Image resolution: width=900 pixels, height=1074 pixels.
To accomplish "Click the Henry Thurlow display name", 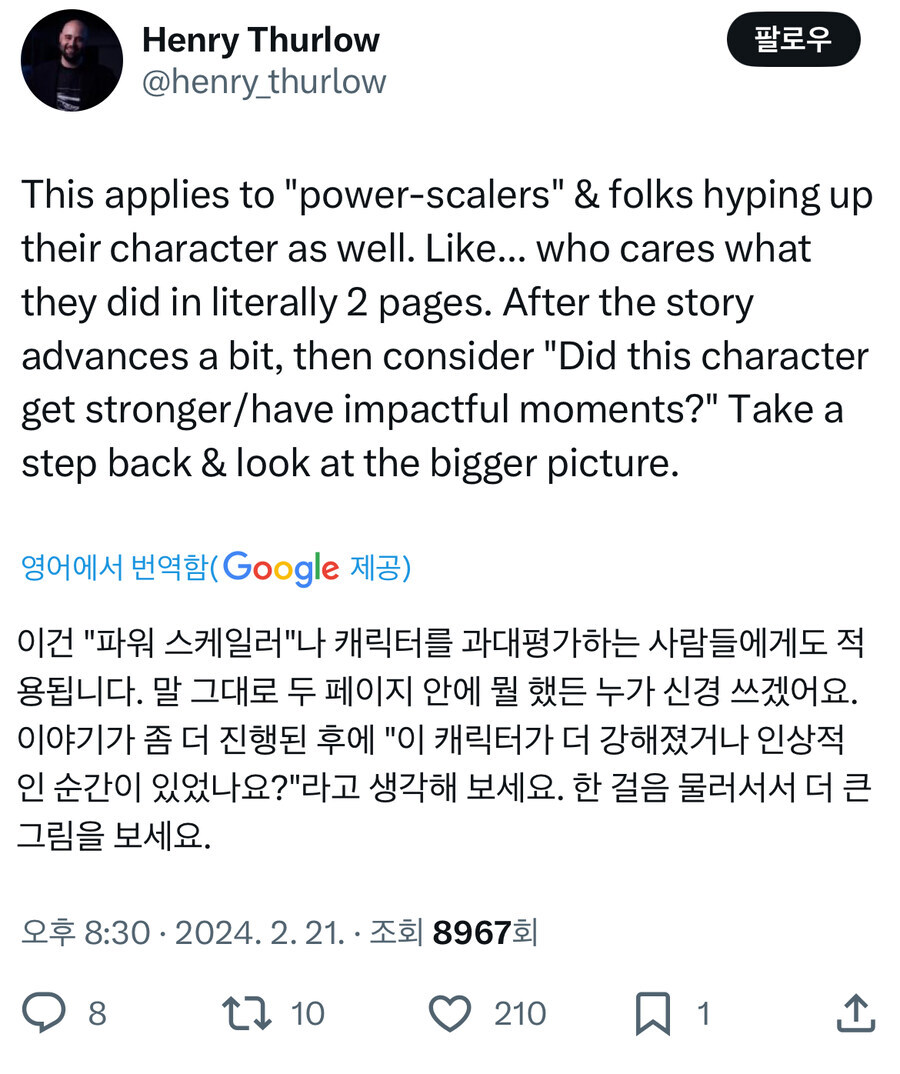I will pyautogui.click(x=260, y=40).
